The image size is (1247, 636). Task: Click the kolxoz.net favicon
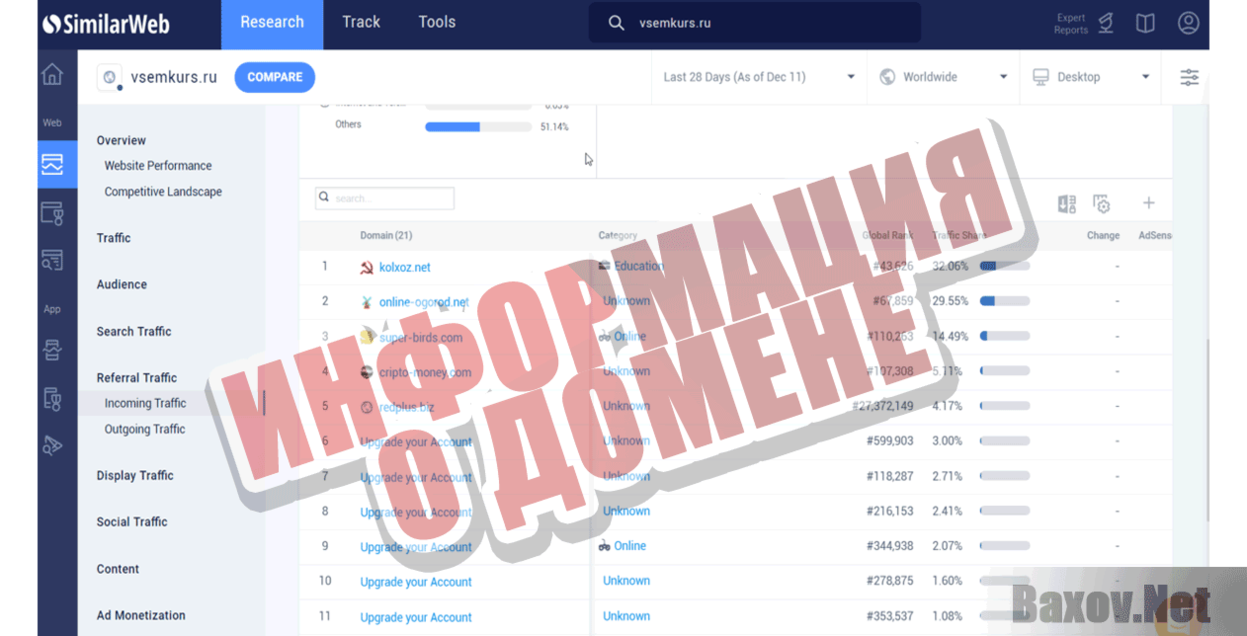[x=367, y=267]
